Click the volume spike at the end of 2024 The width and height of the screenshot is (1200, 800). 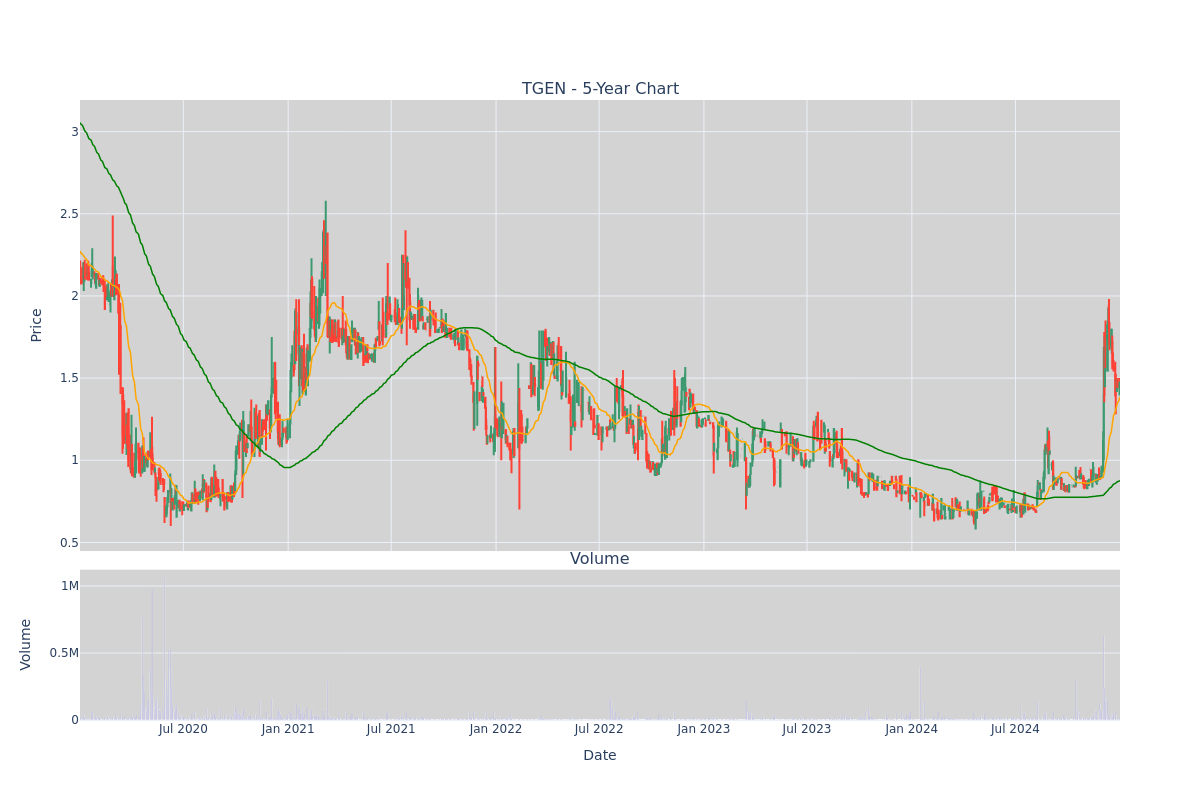(x=1104, y=677)
